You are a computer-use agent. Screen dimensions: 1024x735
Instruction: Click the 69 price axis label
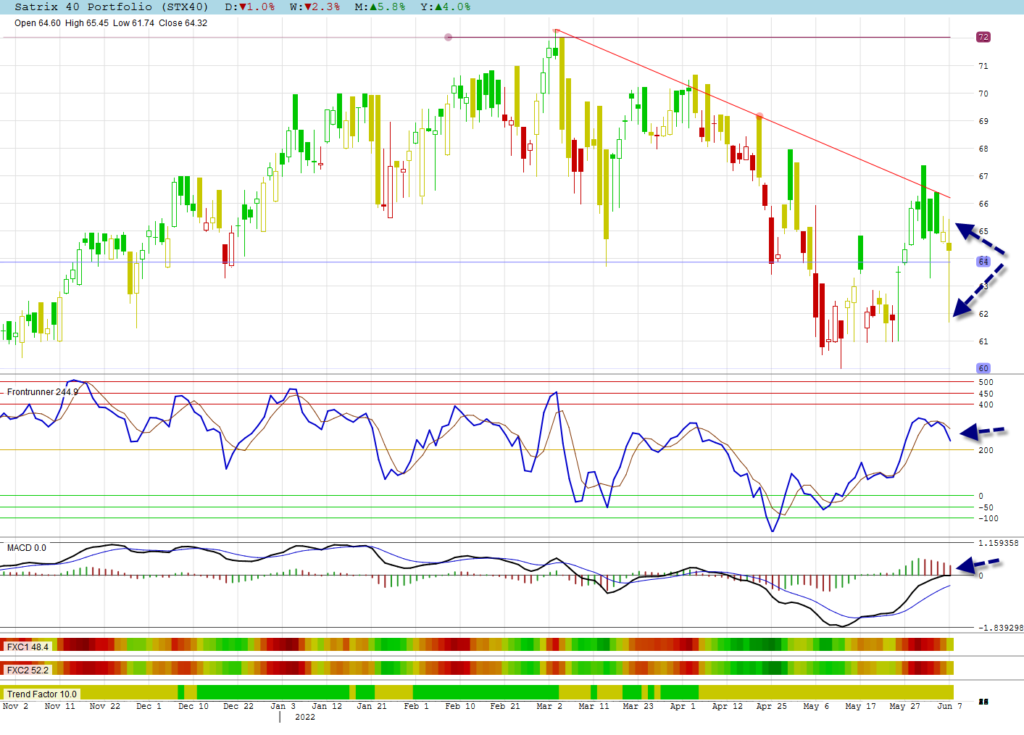click(983, 121)
